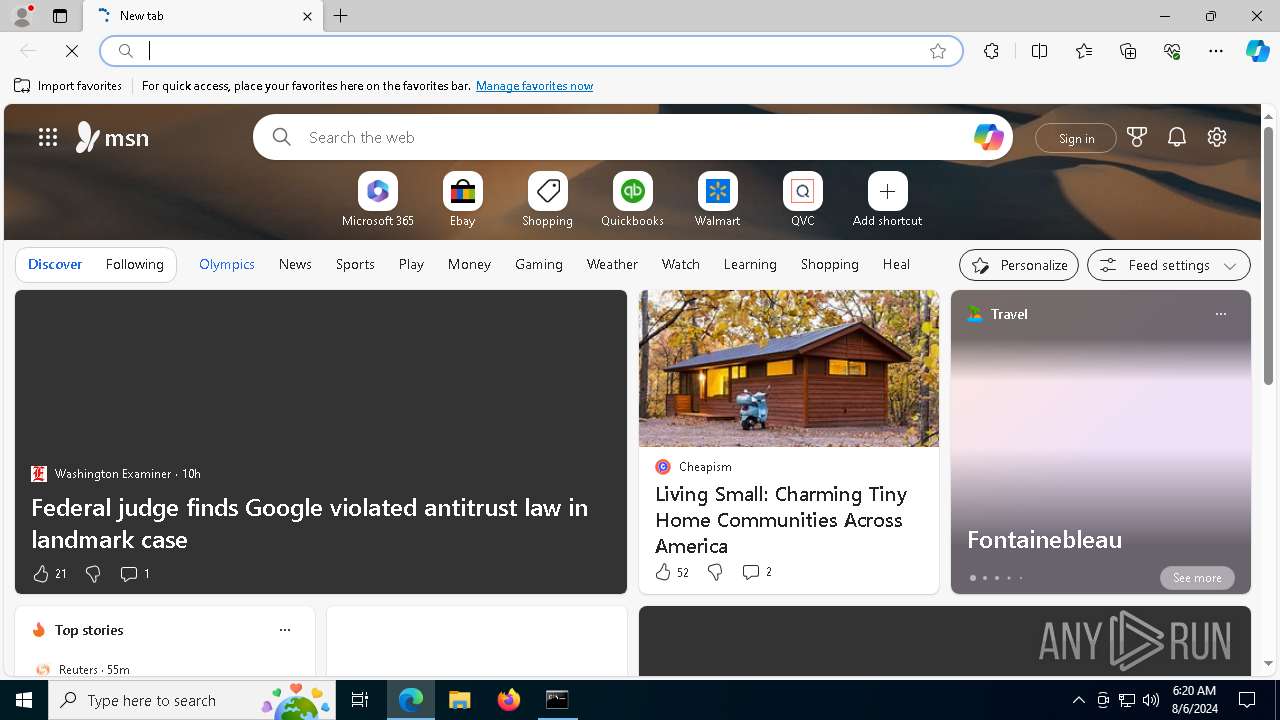Open browser Extensions icon

991,51
